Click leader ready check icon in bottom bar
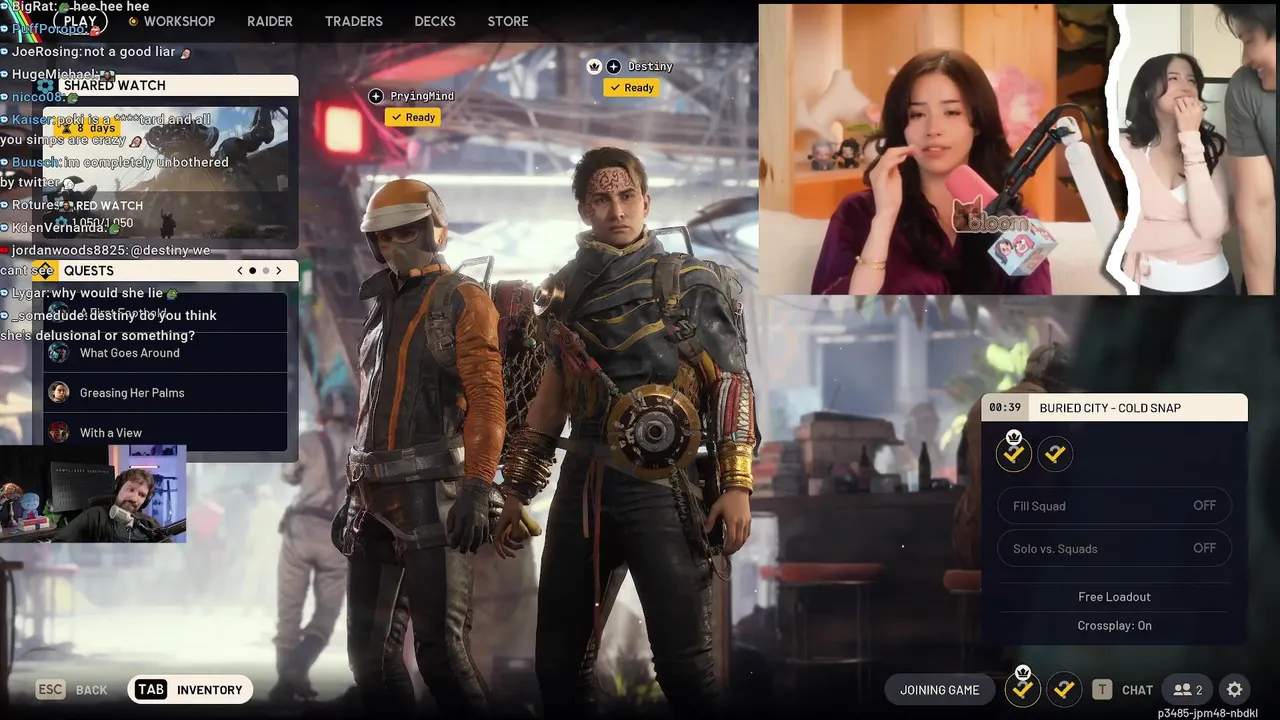Screen dimensions: 1280x720 [x=1022, y=689]
